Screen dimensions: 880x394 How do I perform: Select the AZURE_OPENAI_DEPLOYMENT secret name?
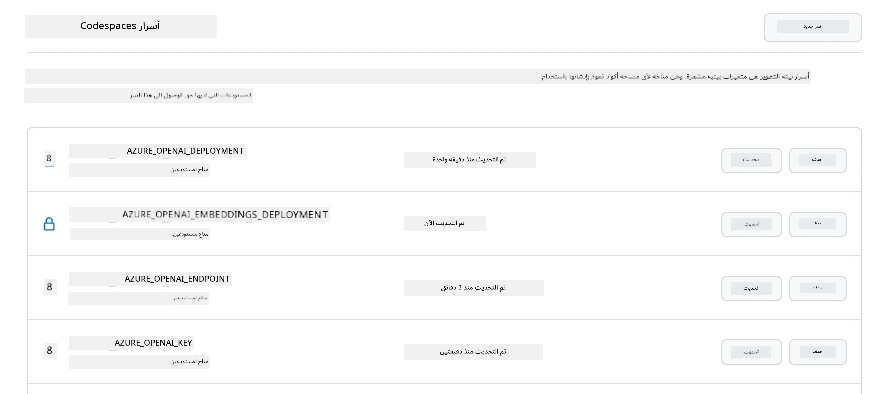click(x=185, y=151)
